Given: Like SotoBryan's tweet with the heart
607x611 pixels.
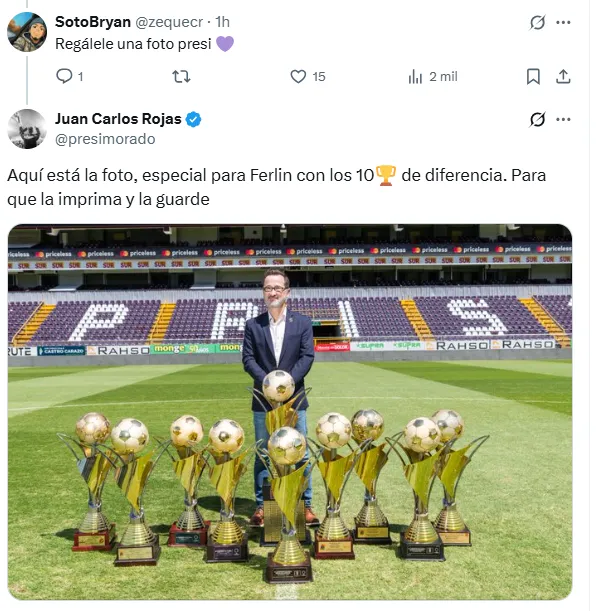Looking at the screenshot, I should tap(298, 76).
